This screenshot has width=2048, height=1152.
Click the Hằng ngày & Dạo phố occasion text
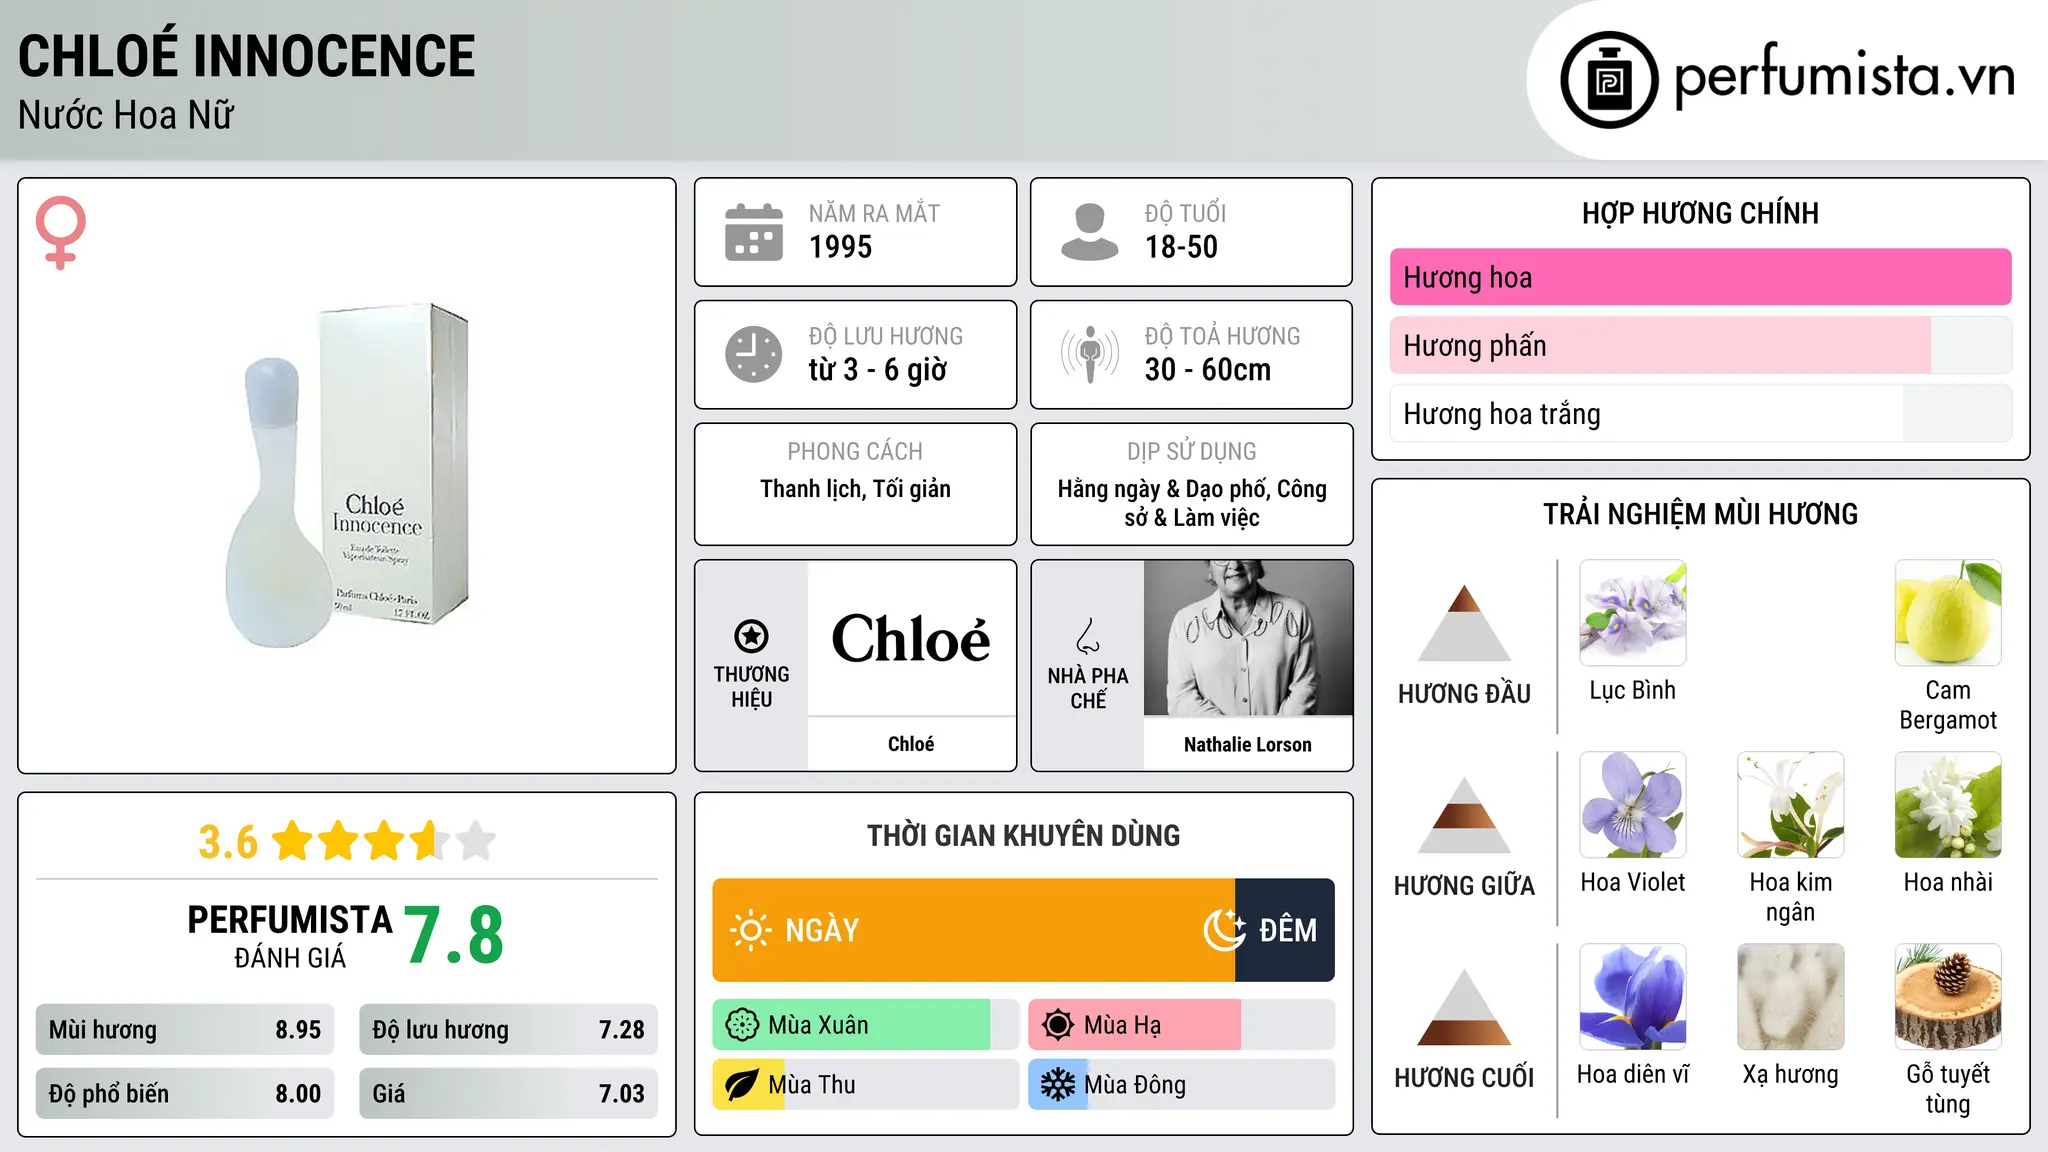pyautogui.click(x=1192, y=503)
